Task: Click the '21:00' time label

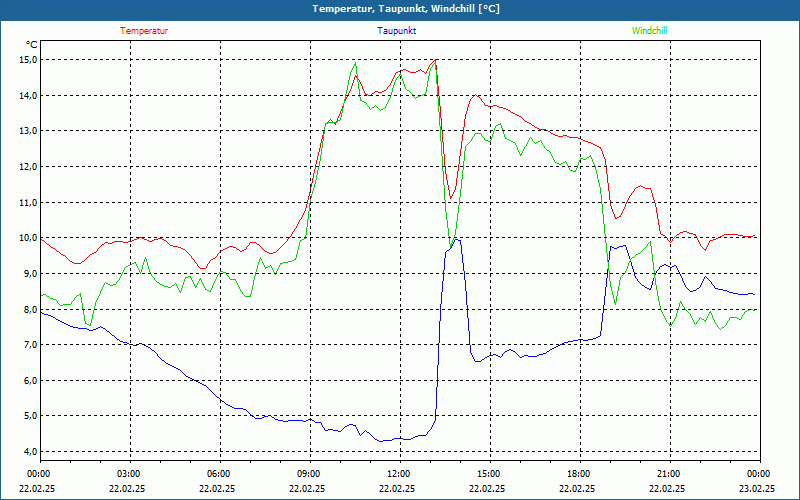Action: point(667,474)
